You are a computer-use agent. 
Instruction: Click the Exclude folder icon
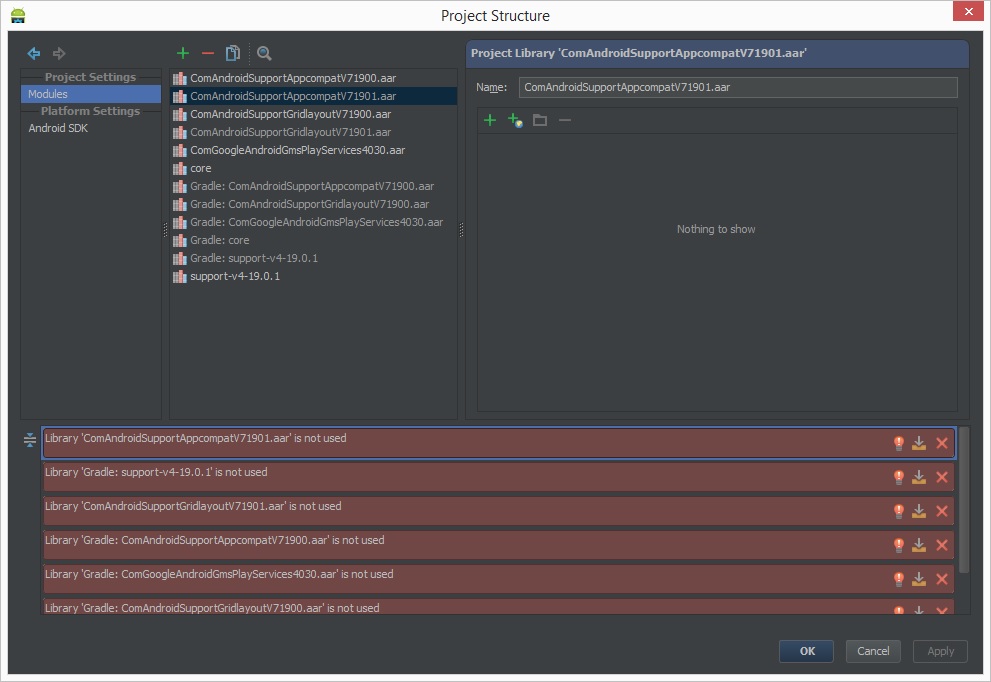(540, 120)
